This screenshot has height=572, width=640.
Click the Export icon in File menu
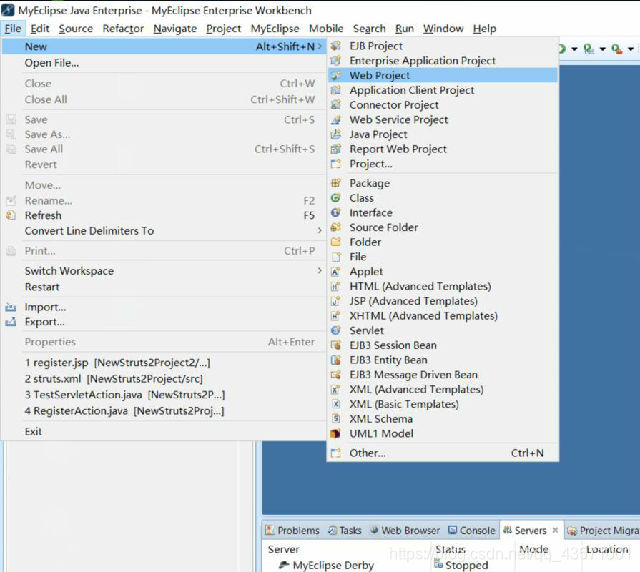(11, 322)
